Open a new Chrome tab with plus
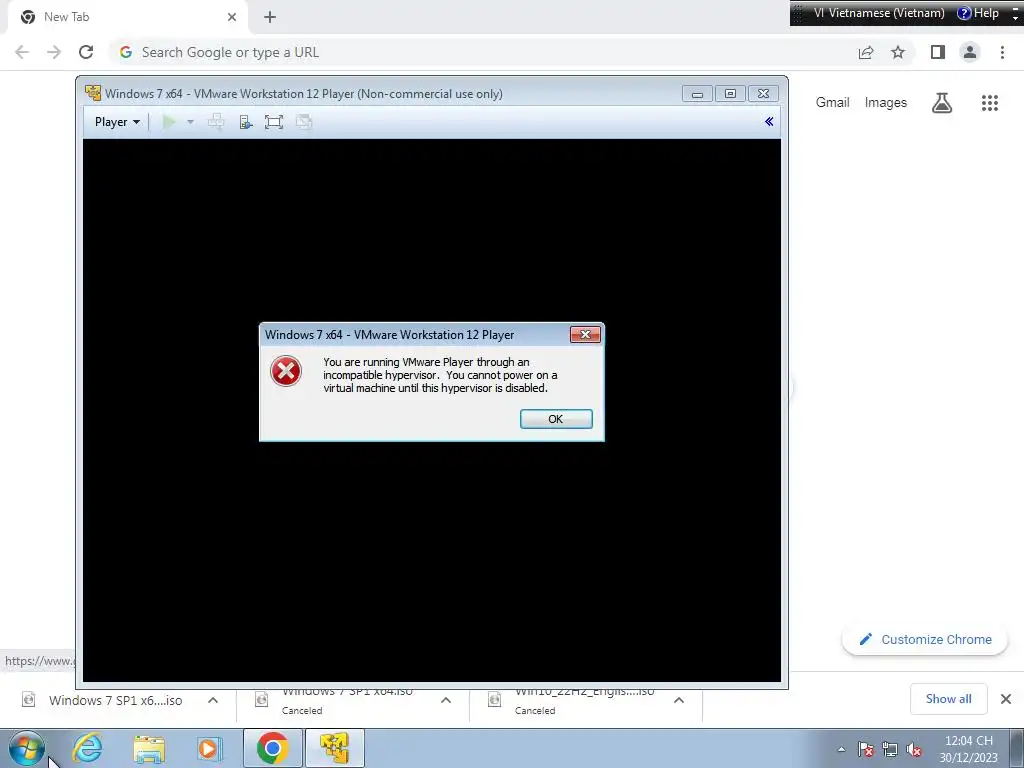The width and height of the screenshot is (1024, 768). click(x=270, y=17)
